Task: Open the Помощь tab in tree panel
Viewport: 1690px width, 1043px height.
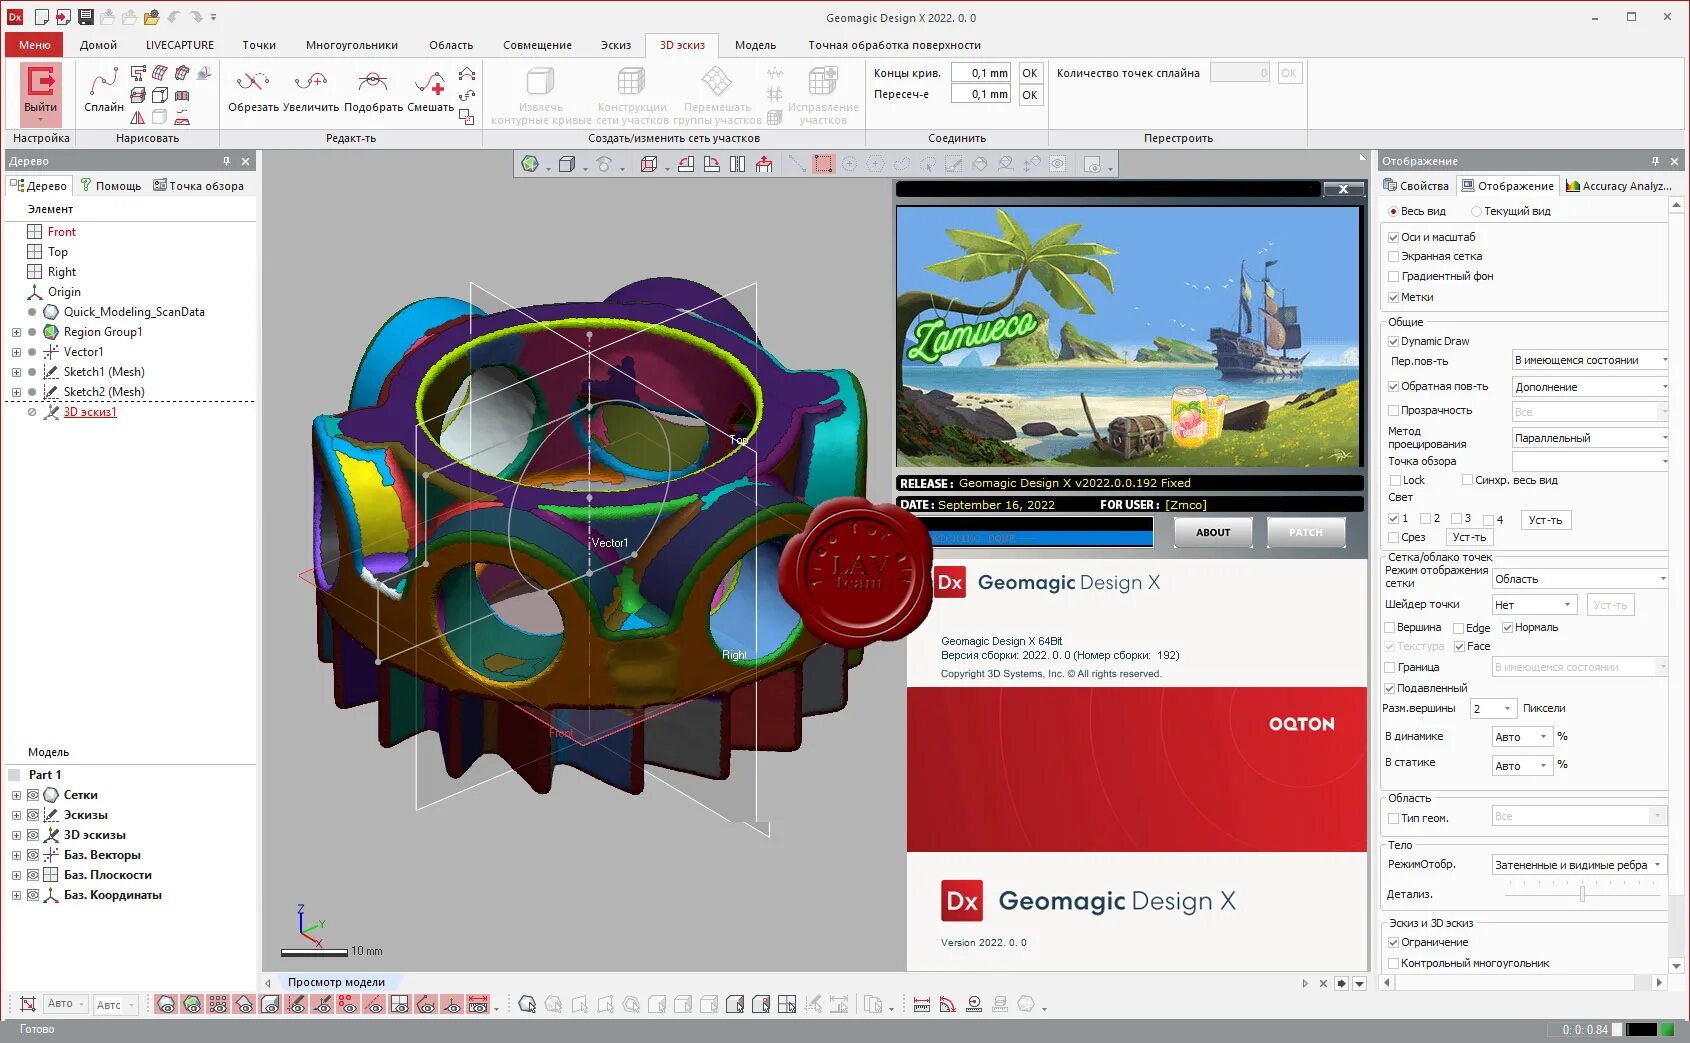Action: (x=111, y=186)
